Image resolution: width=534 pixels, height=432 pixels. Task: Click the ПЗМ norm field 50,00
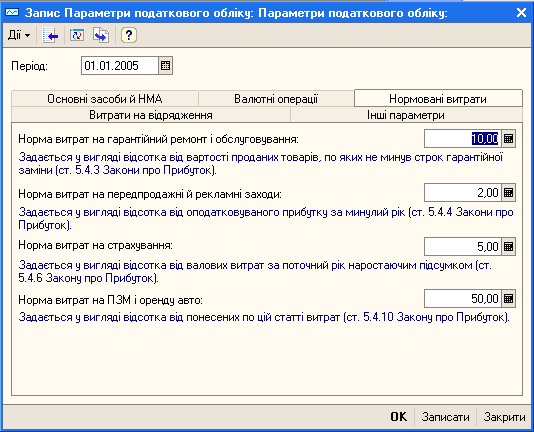point(463,299)
